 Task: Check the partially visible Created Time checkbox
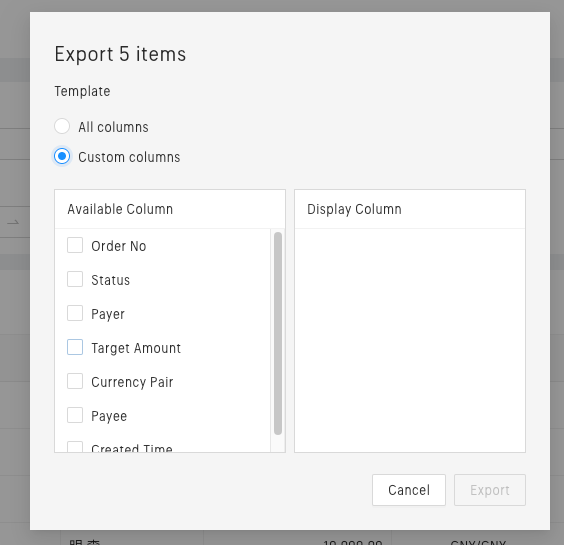pyautogui.click(x=75, y=446)
